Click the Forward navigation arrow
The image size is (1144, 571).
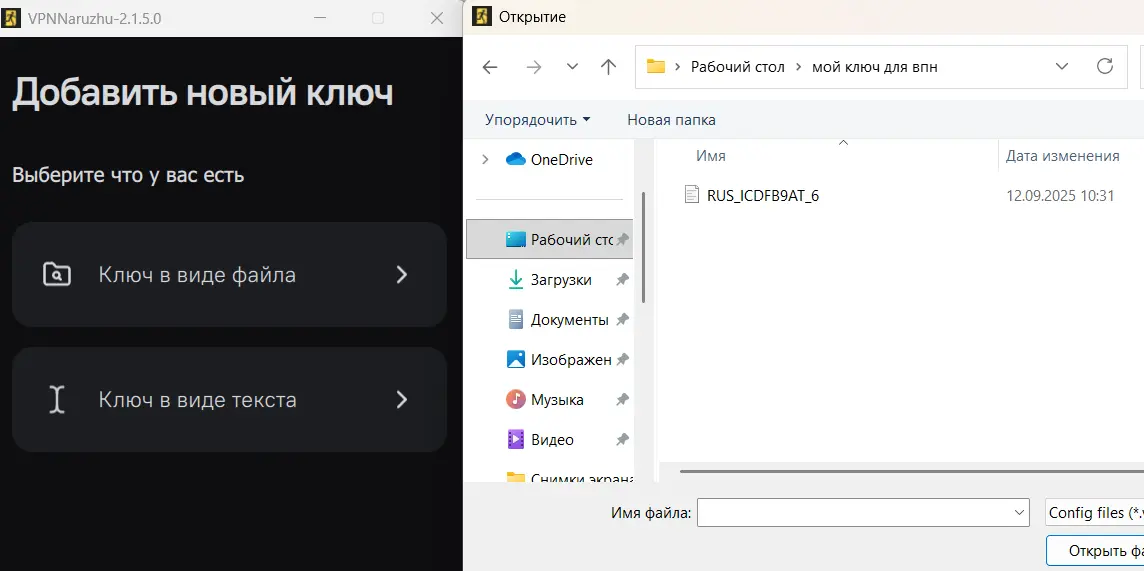pyautogui.click(x=534, y=67)
